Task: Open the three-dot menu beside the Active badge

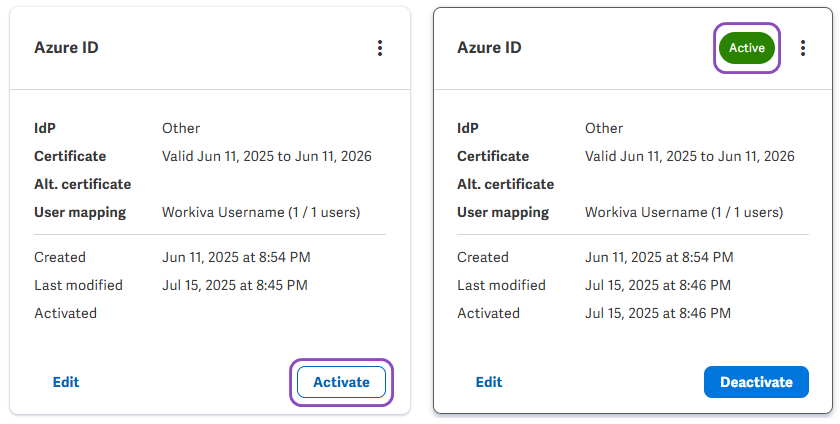Action: click(x=802, y=48)
